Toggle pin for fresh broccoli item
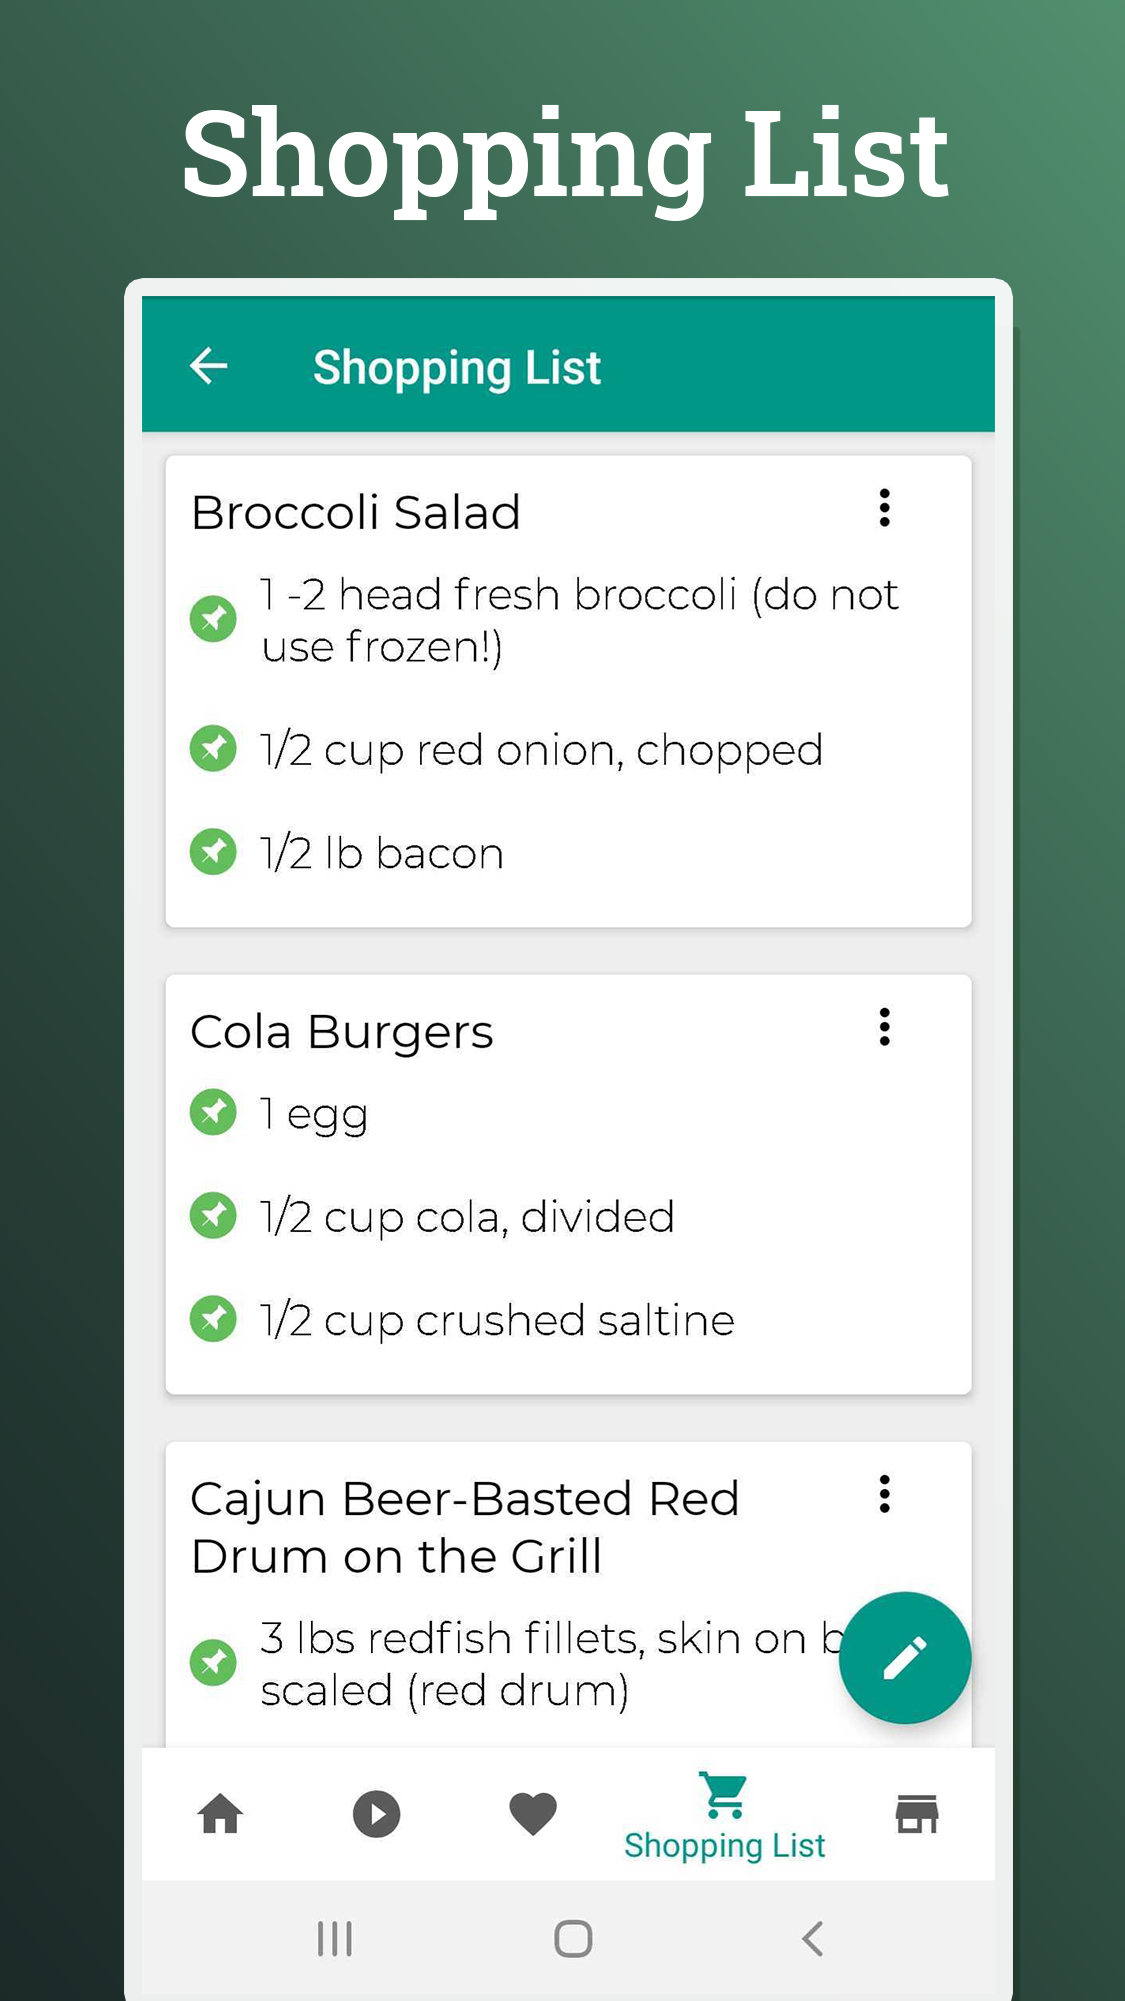This screenshot has height=2001, width=1125. click(x=213, y=619)
